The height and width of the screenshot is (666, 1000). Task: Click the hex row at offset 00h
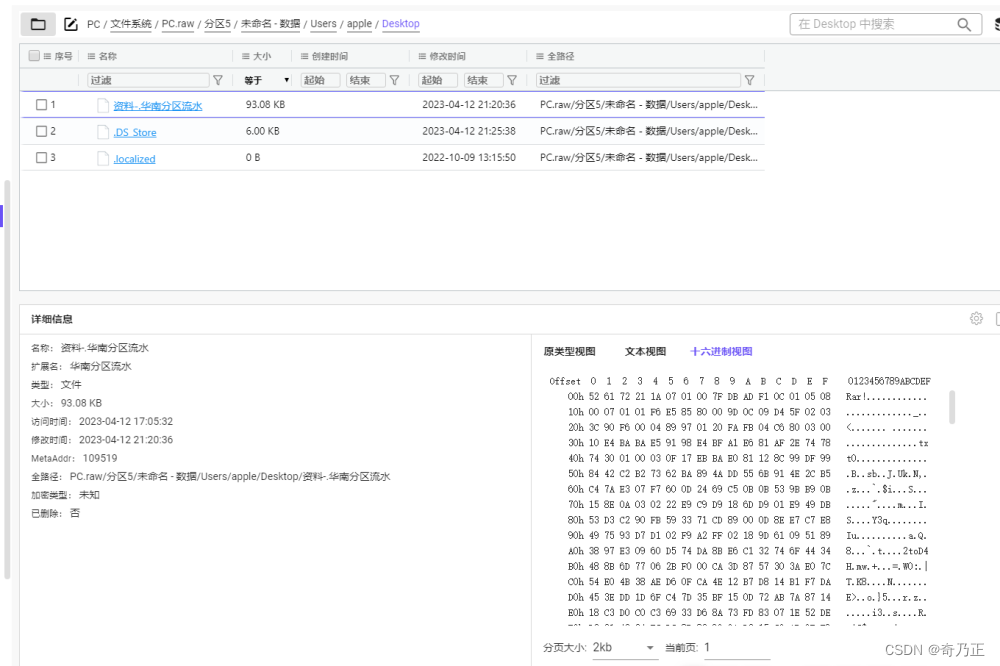click(747, 397)
